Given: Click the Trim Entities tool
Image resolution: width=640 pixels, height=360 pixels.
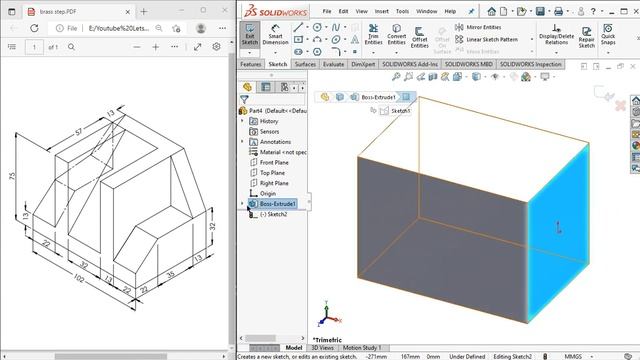Looking at the screenshot, I should 373,34.
